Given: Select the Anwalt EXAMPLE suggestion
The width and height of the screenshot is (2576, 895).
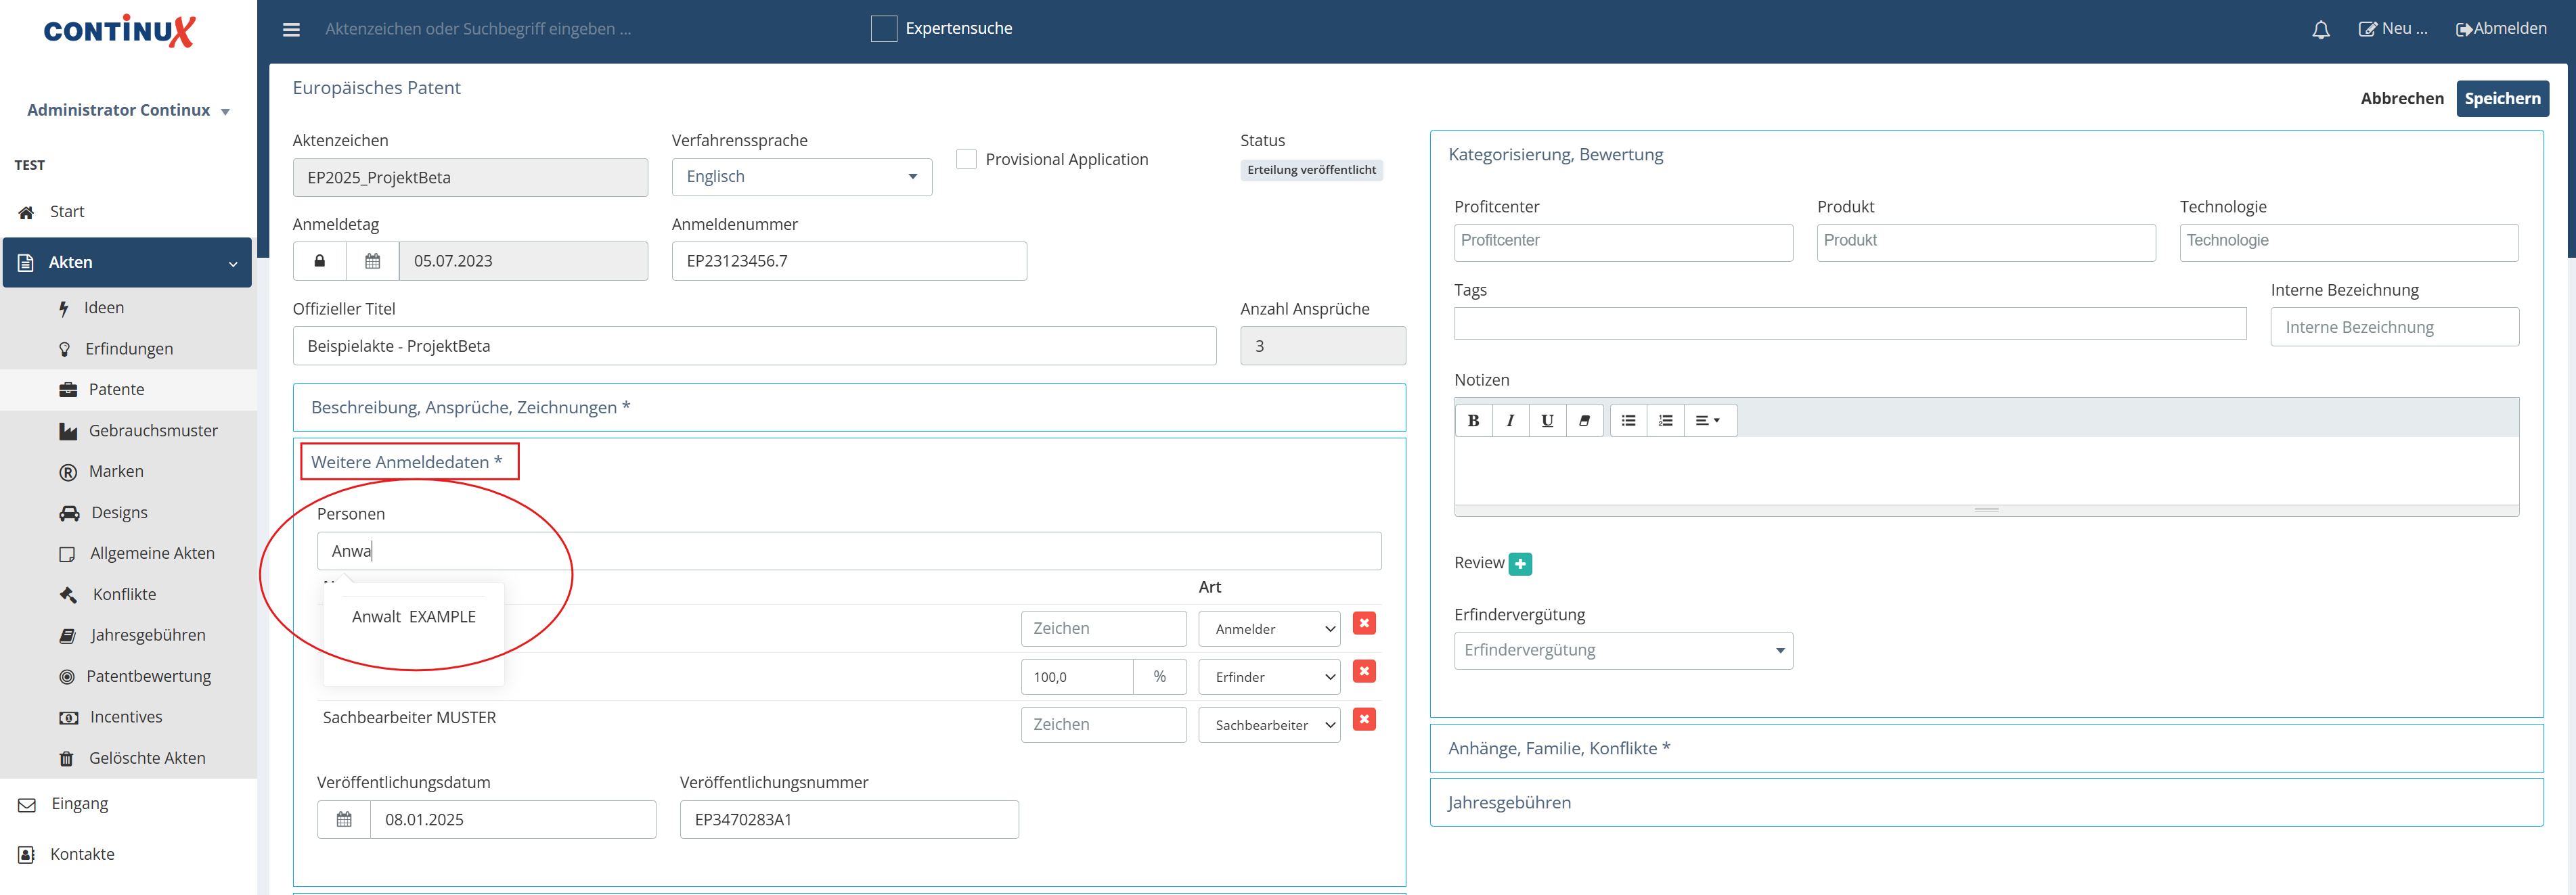Looking at the screenshot, I should 413,617.
